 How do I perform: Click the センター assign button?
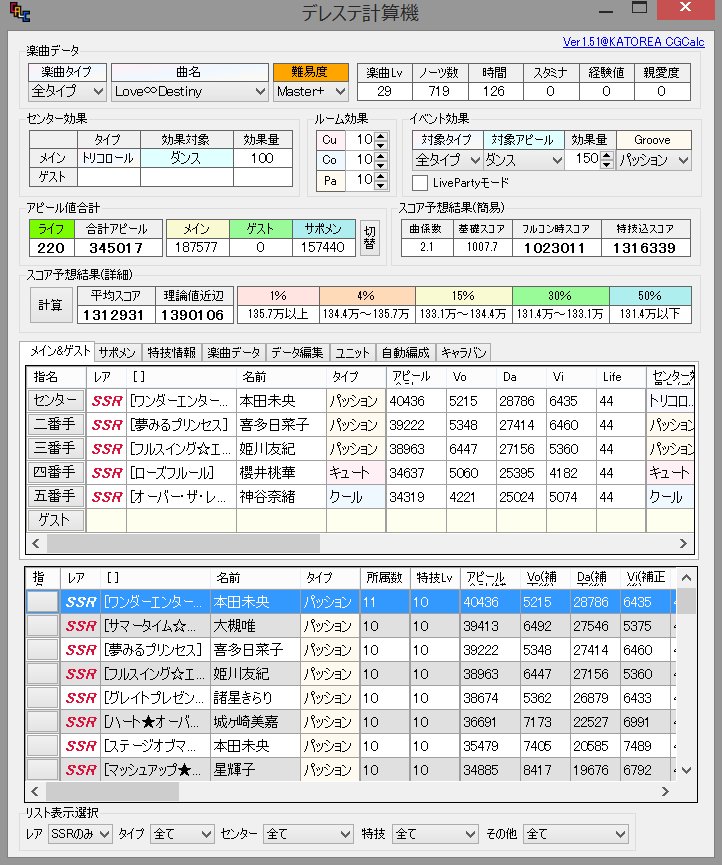[56, 400]
